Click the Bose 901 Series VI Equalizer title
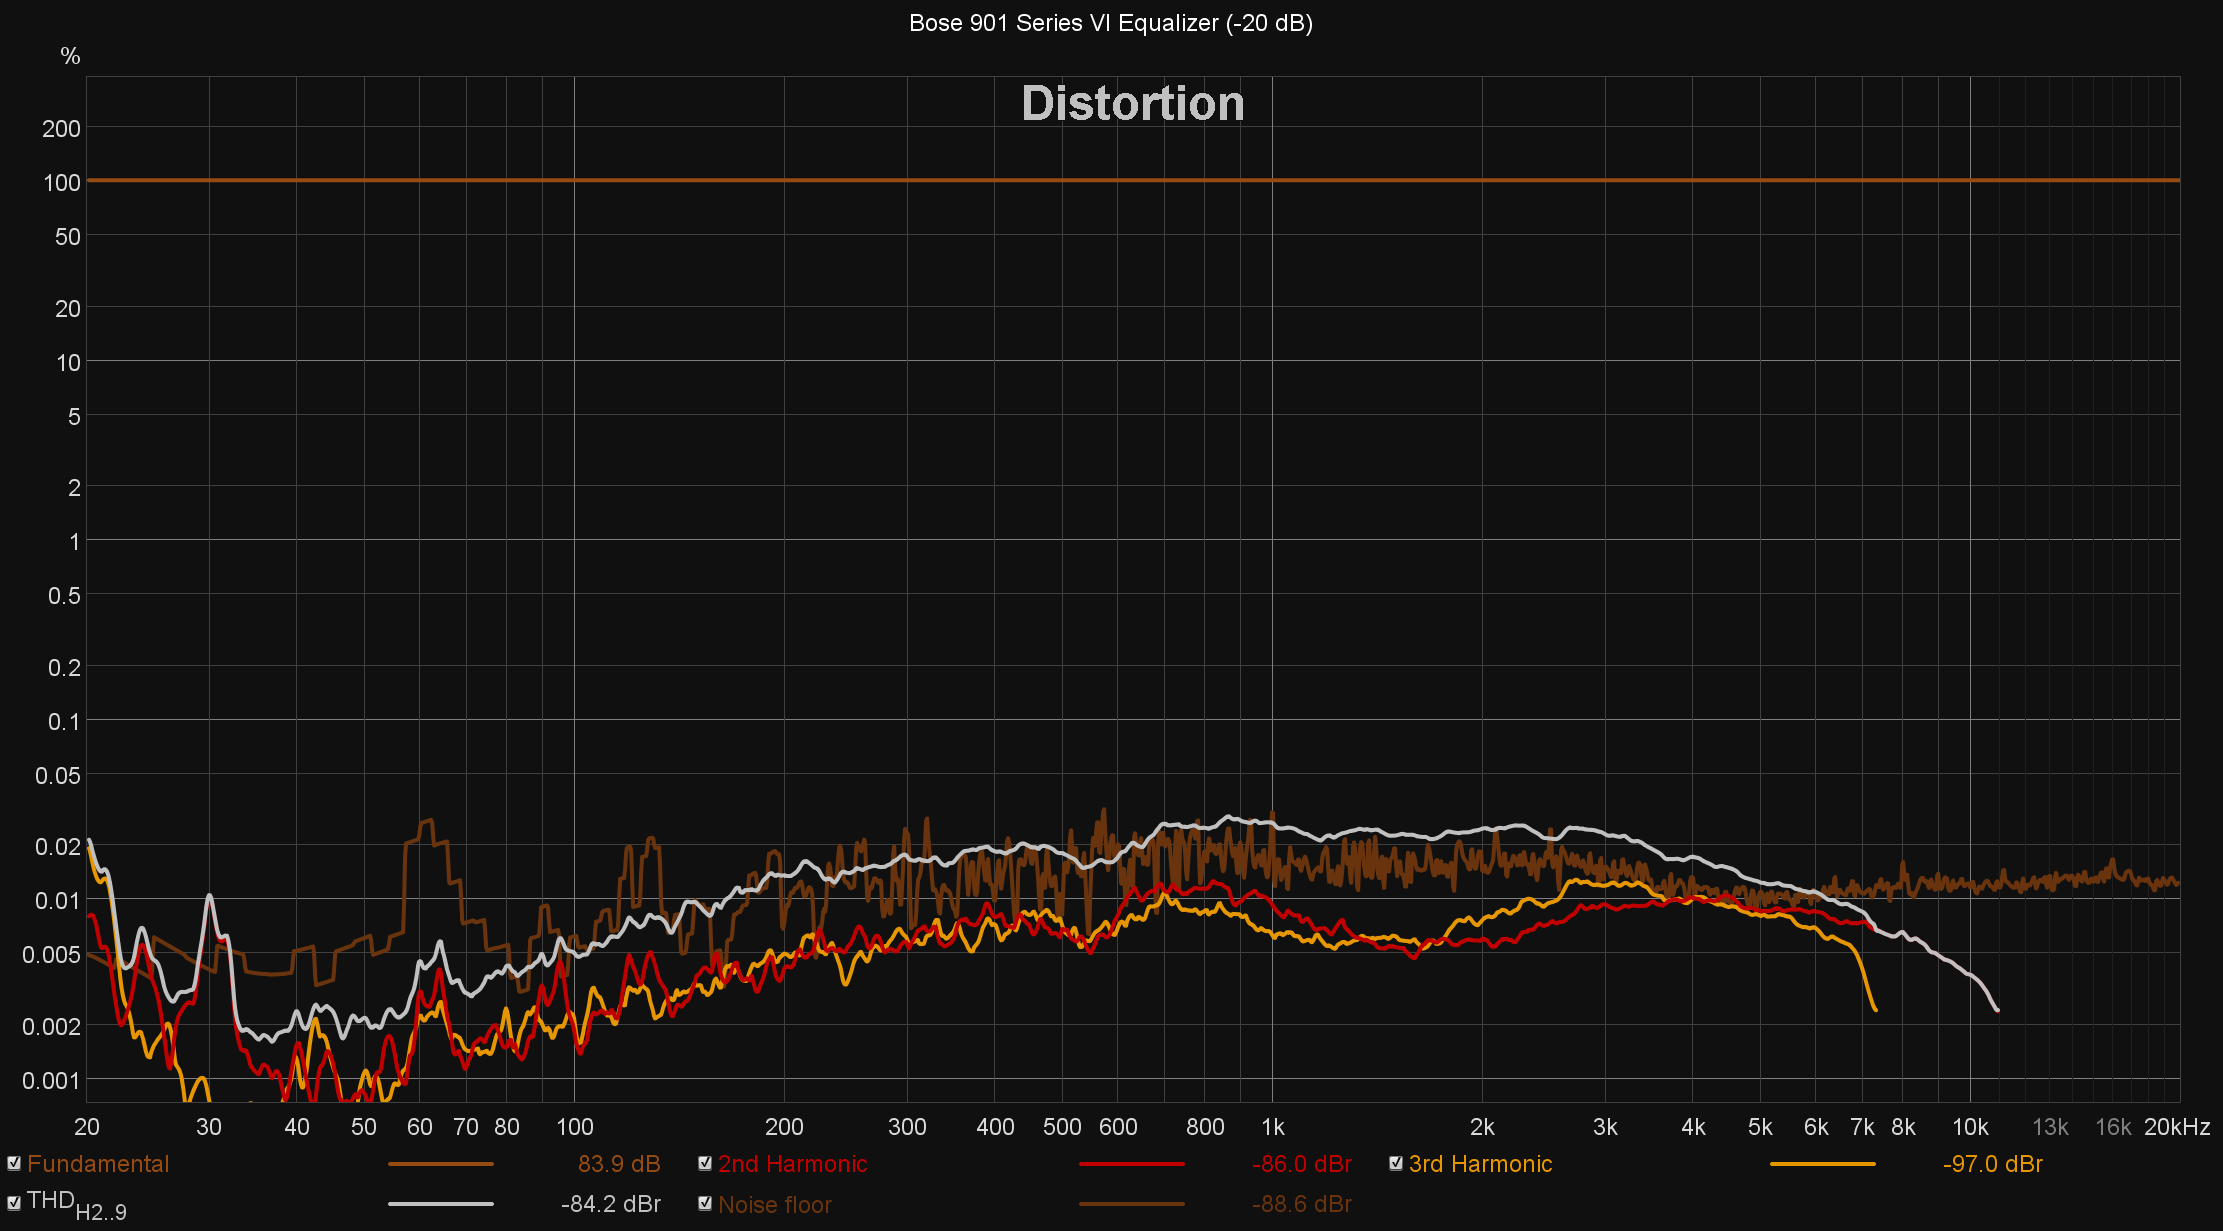 (1111, 23)
